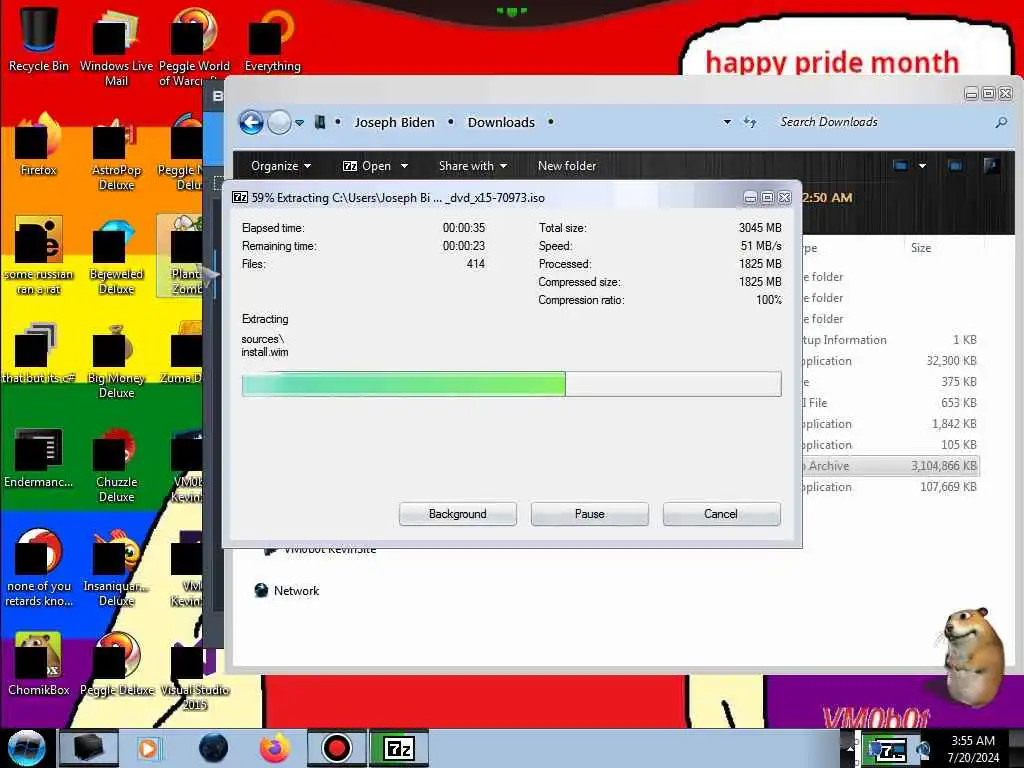This screenshot has width=1024, height=768.
Task: Open 'that but its c#' desktop icon
Action: click(39, 353)
